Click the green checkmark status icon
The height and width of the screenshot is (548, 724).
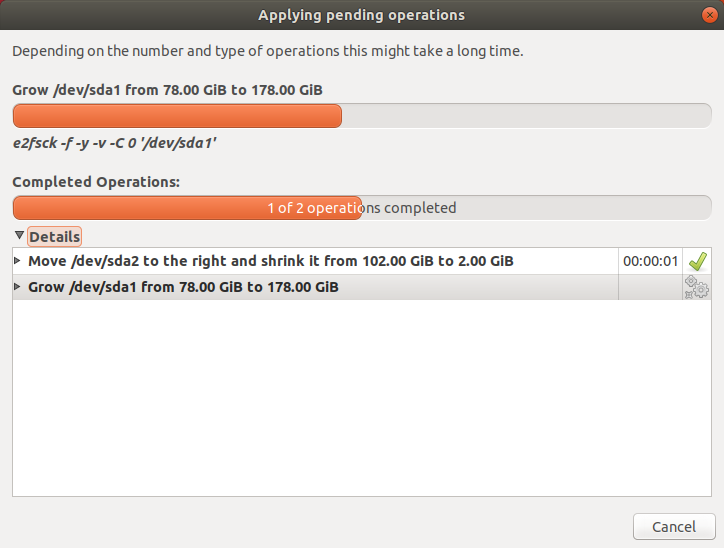pyautogui.click(x=698, y=261)
